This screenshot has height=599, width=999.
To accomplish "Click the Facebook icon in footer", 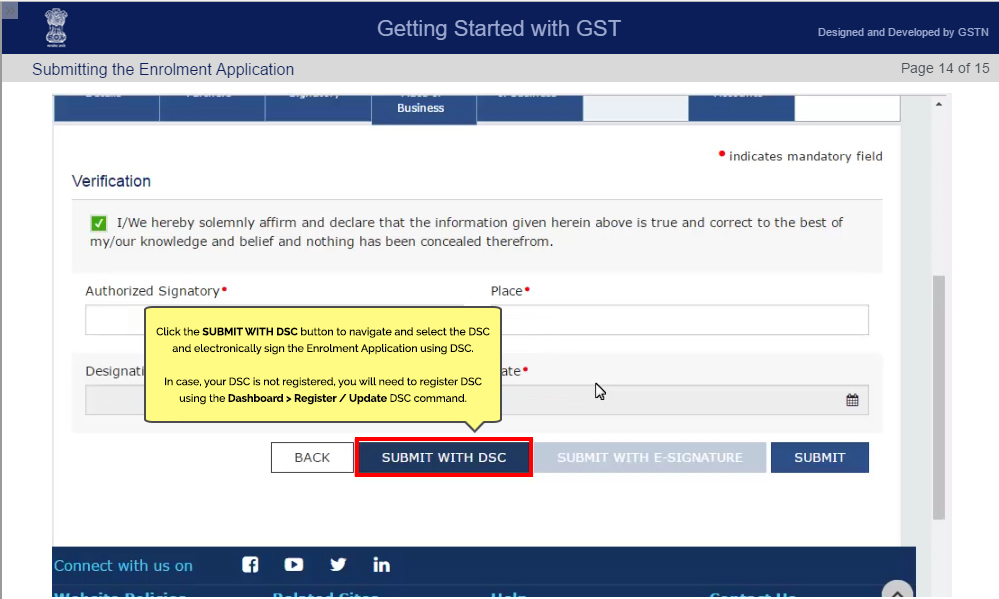I will 250,565.
